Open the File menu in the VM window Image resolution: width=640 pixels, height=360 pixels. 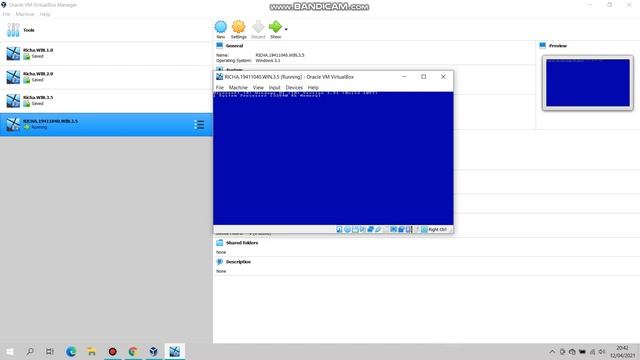[220, 87]
